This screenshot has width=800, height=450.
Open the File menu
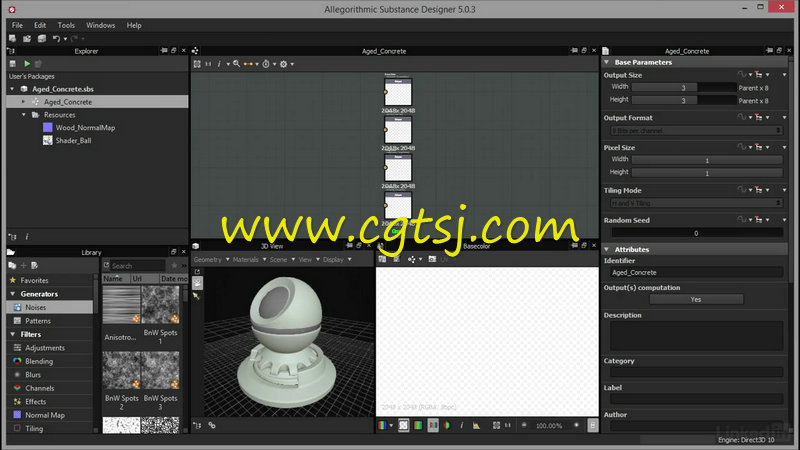pos(17,25)
